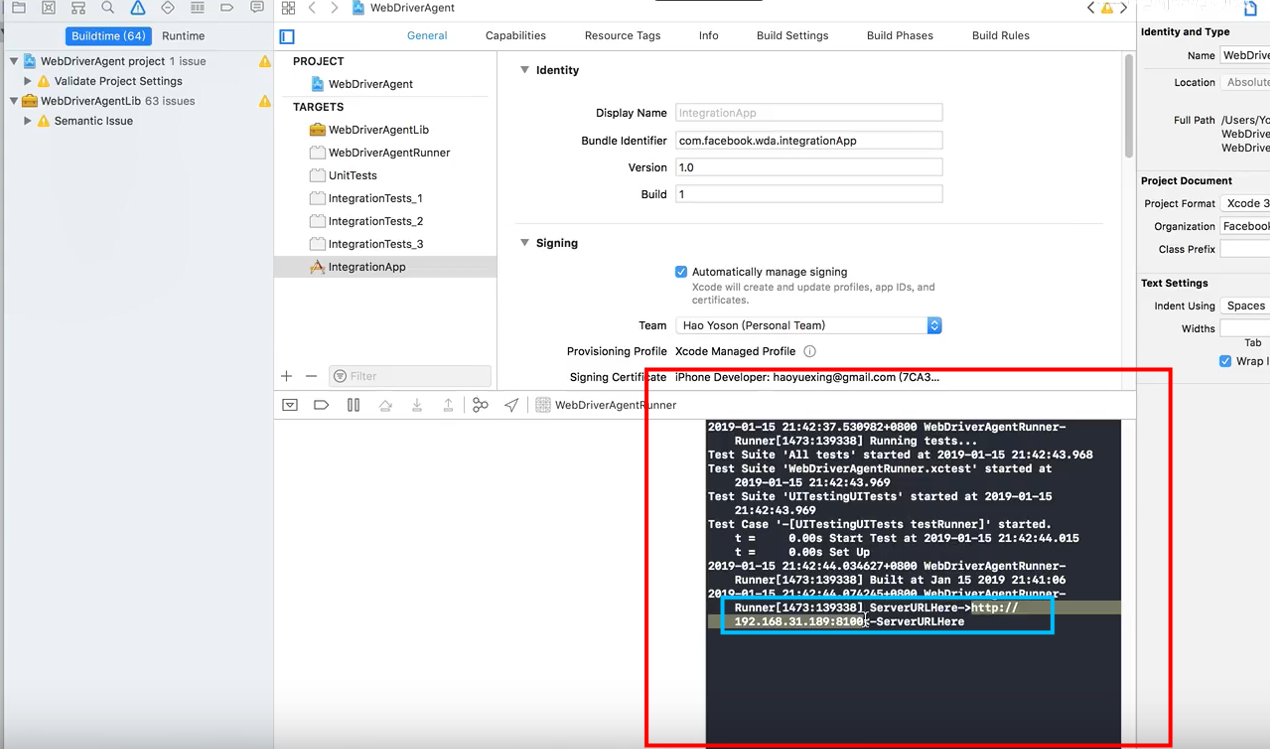Open the Build Rules tab

pyautogui.click(x=1001, y=36)
